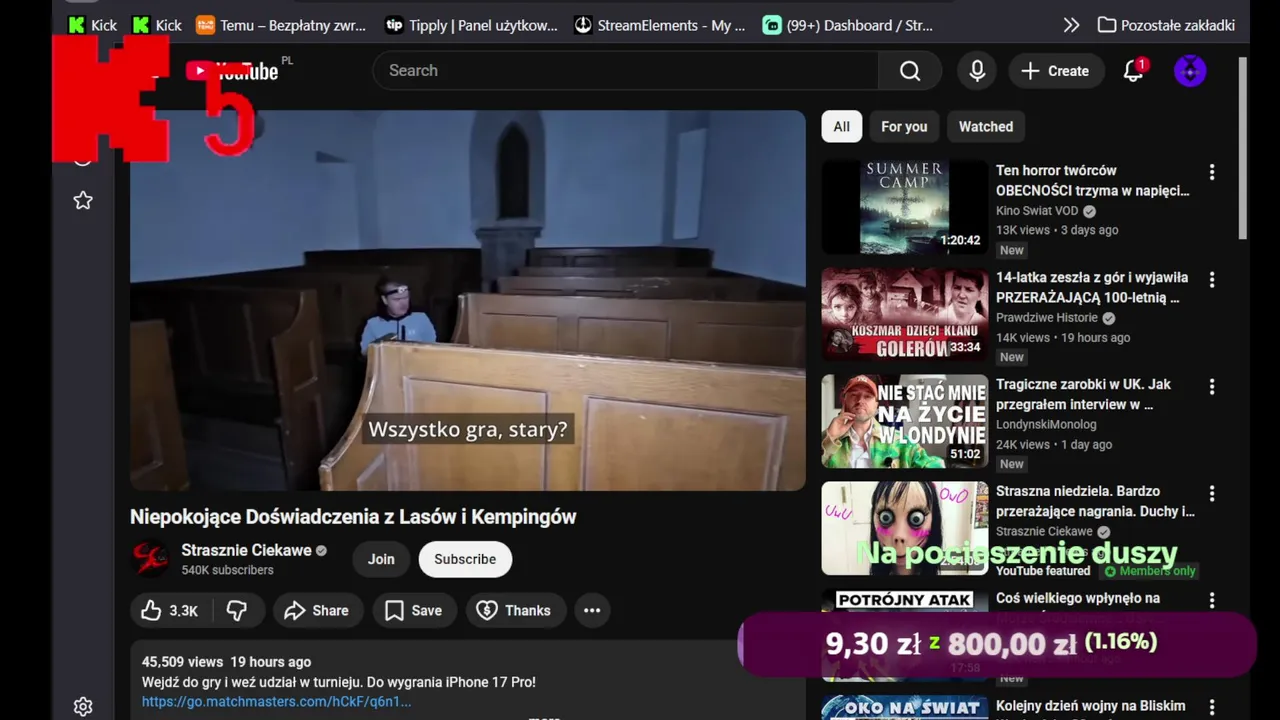The height and width of the screenshot is (720, 1280).
Task: Open notifications bell
Action: [x=1133, y=71]
